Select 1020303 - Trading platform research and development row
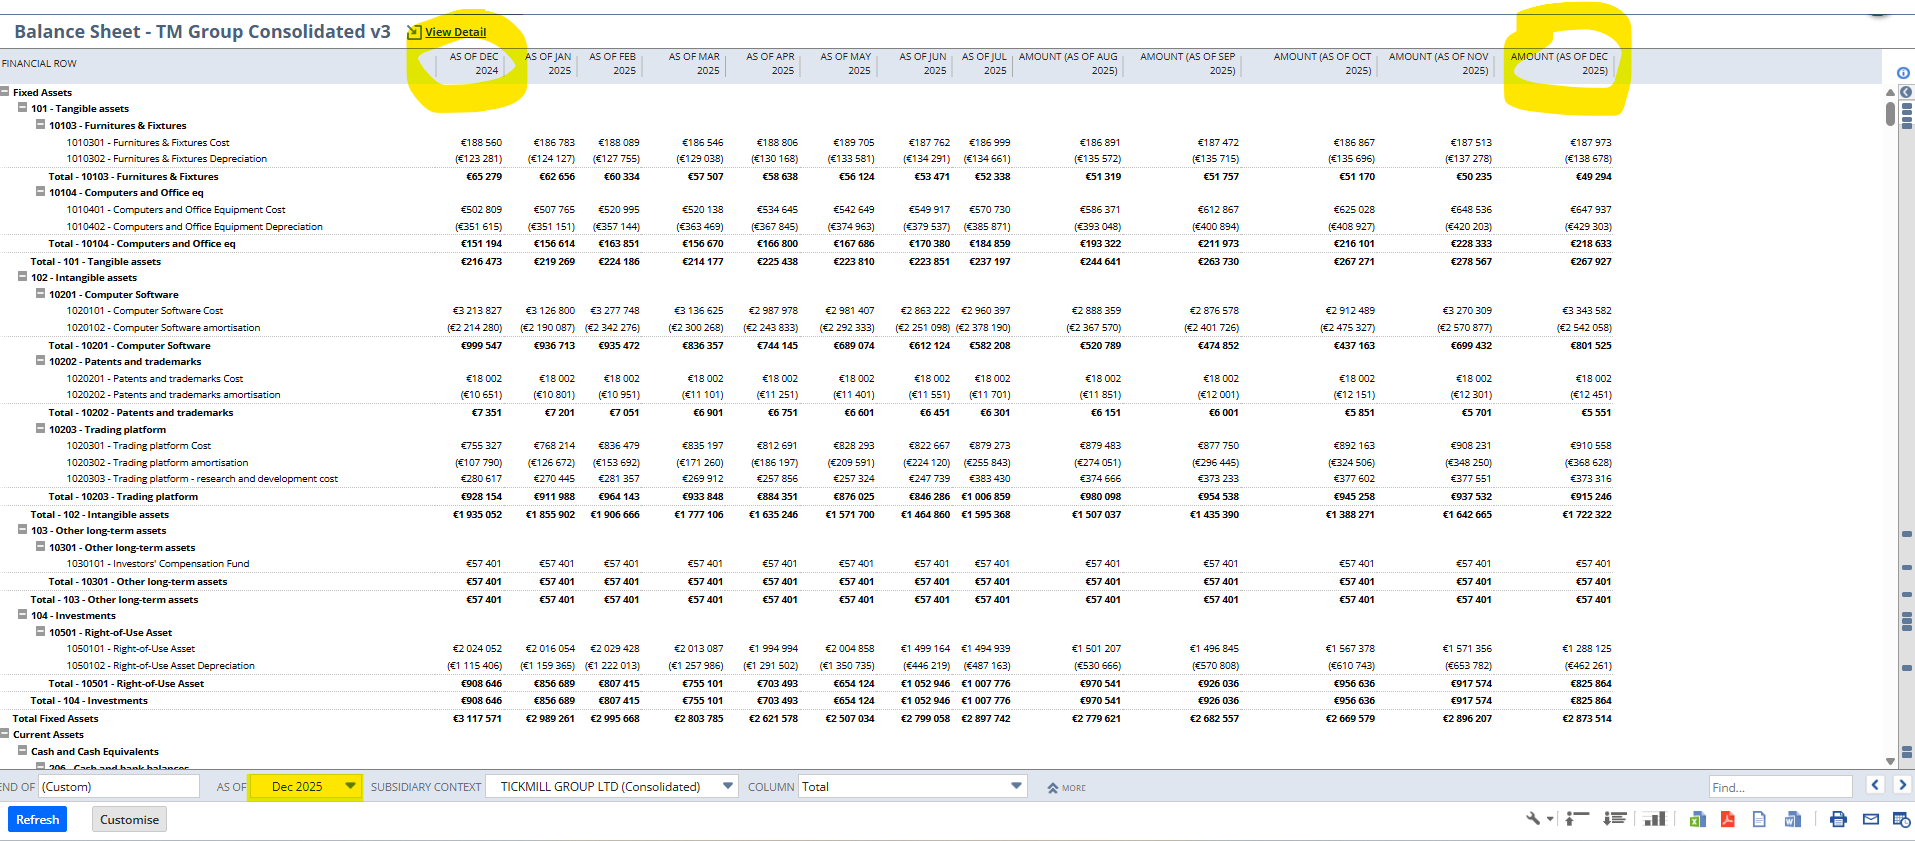 [x=202, y=478]
